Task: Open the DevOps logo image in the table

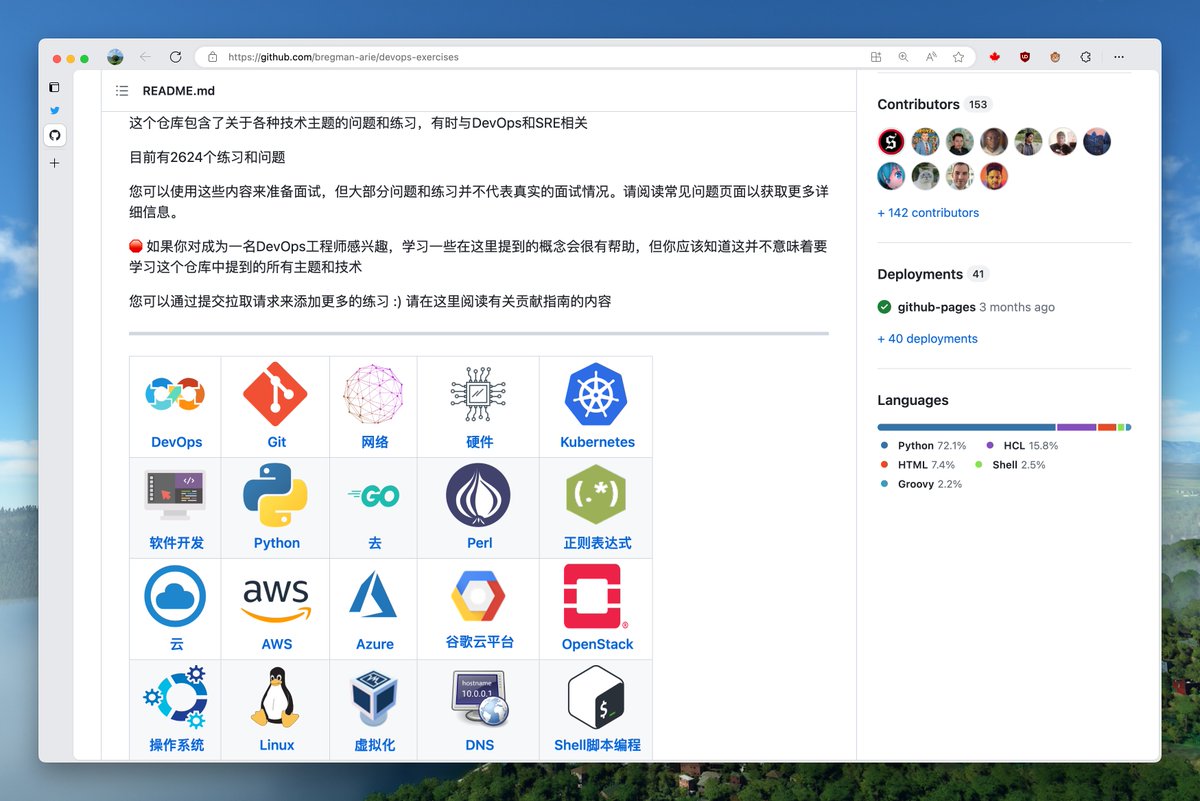Action: click(x=176, y=394)
